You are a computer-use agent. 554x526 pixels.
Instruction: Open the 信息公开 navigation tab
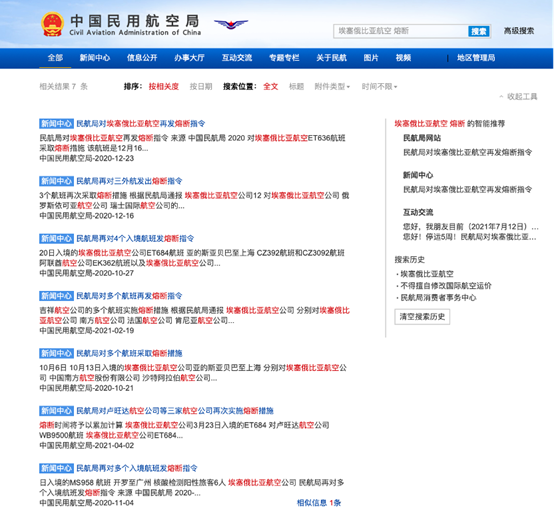coord(142,58)
